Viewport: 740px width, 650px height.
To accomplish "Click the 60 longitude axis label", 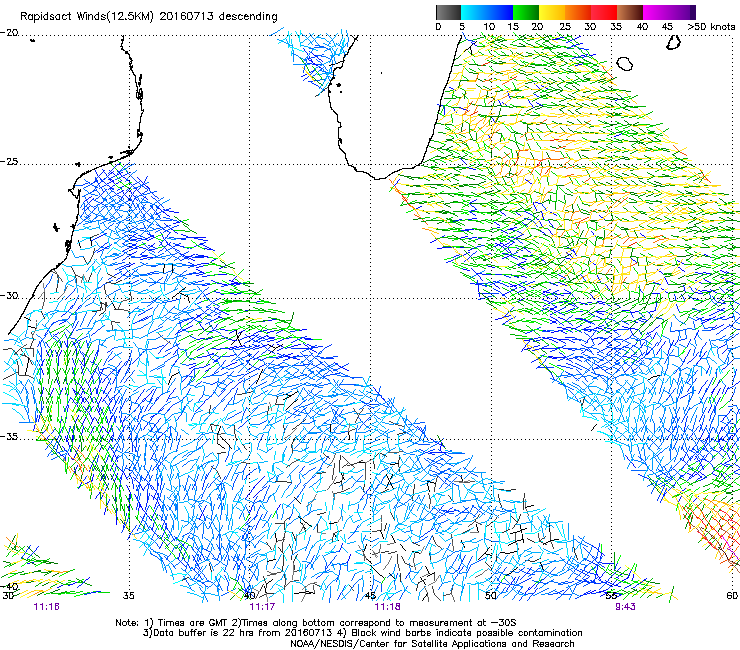I will click(x=732, y=595).
